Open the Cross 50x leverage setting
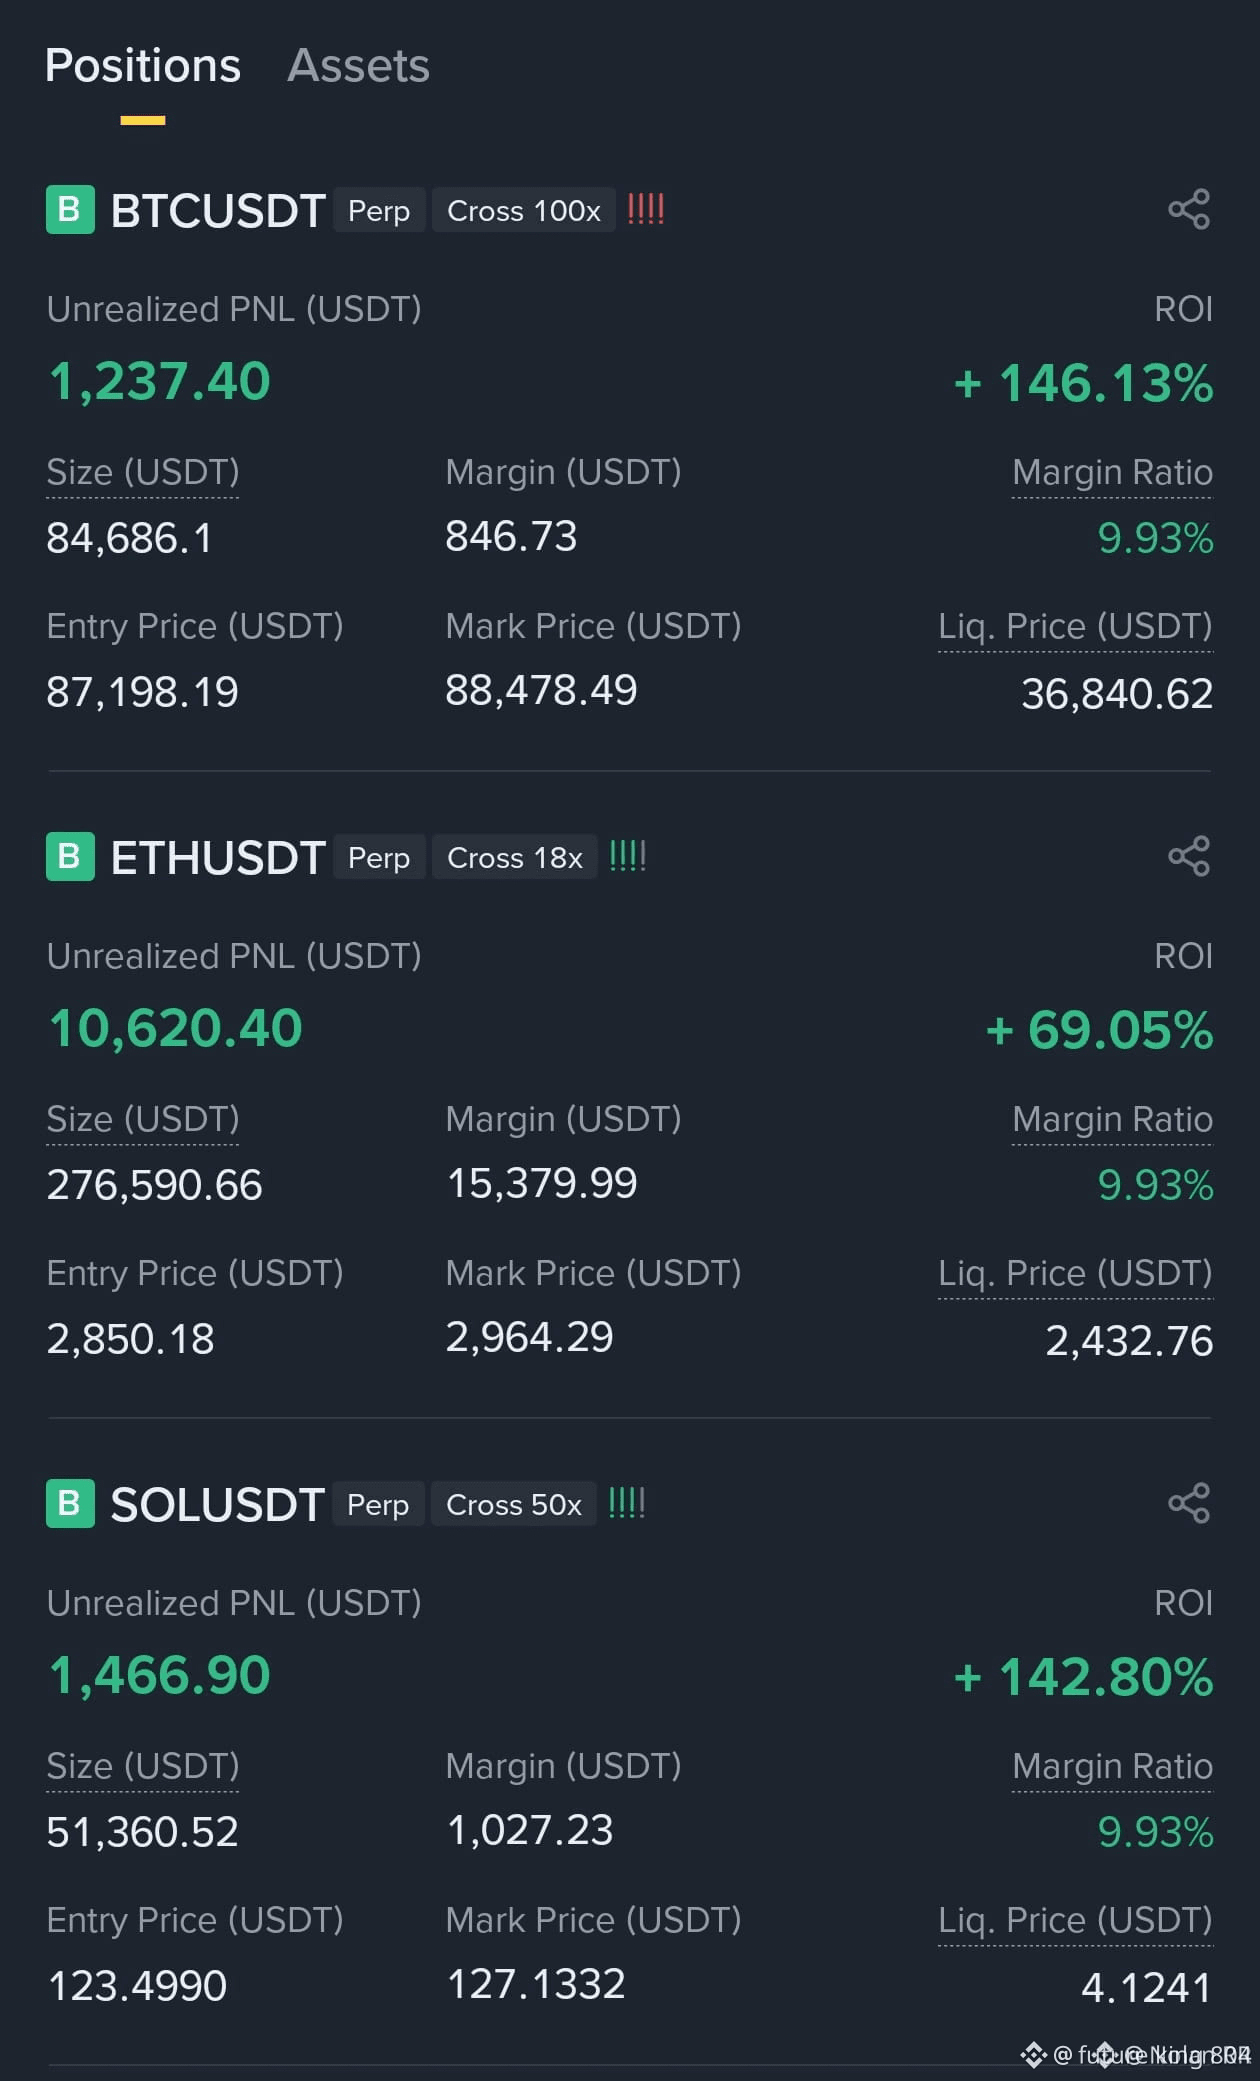 (x=513, y=1504)
